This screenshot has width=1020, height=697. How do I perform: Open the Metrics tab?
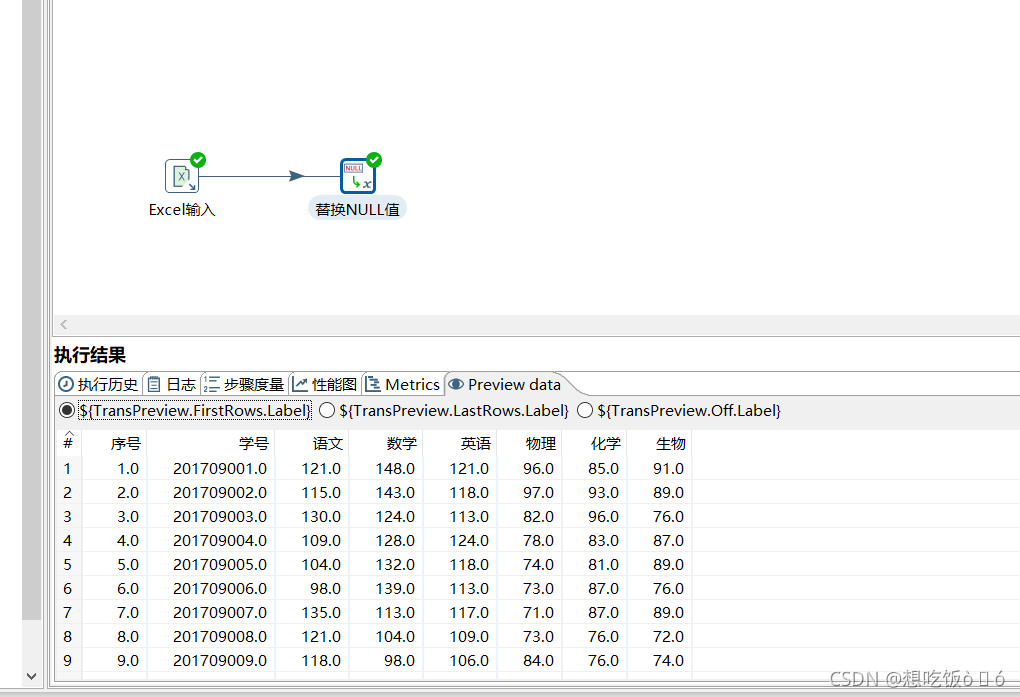404,383
